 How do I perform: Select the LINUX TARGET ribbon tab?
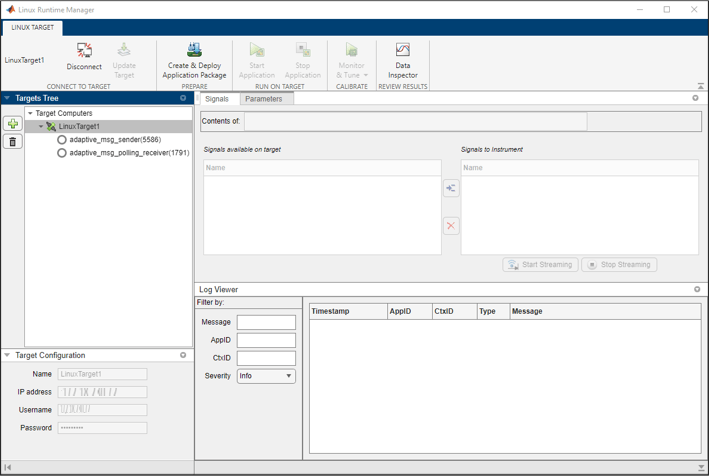click(x=33, y=28)
